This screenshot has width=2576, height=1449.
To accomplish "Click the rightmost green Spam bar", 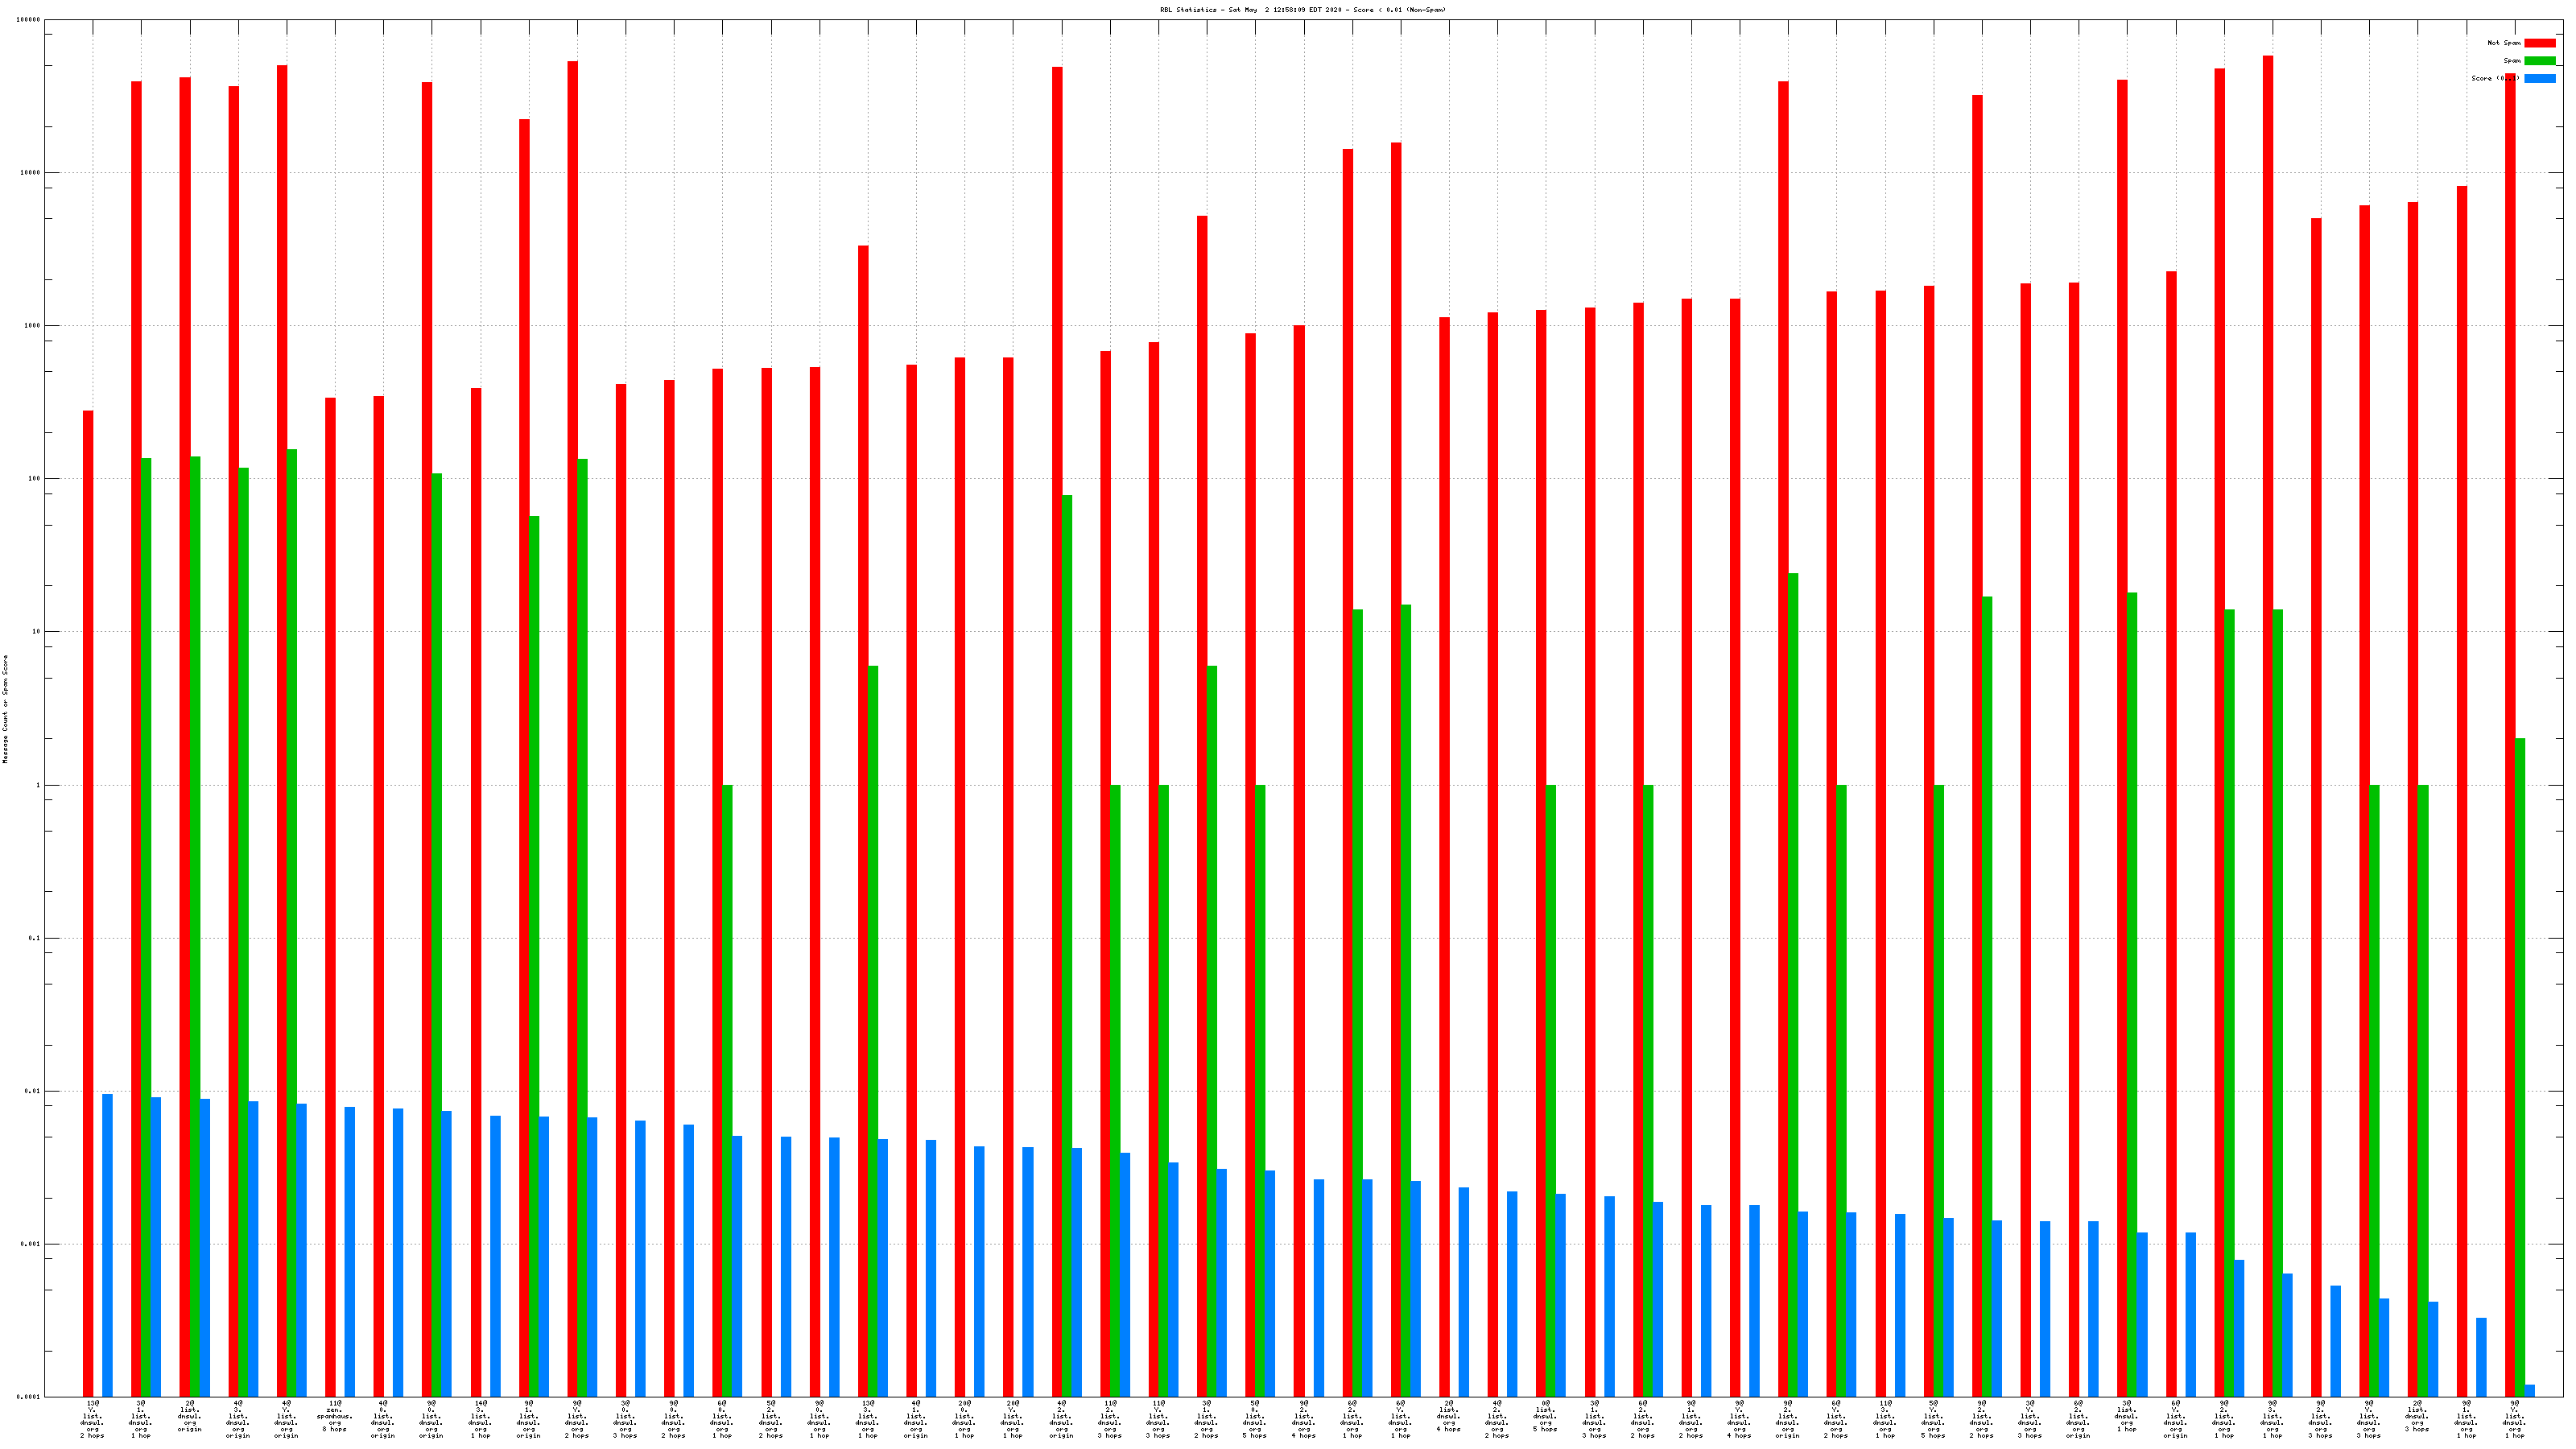I will click(2520, 1067).
